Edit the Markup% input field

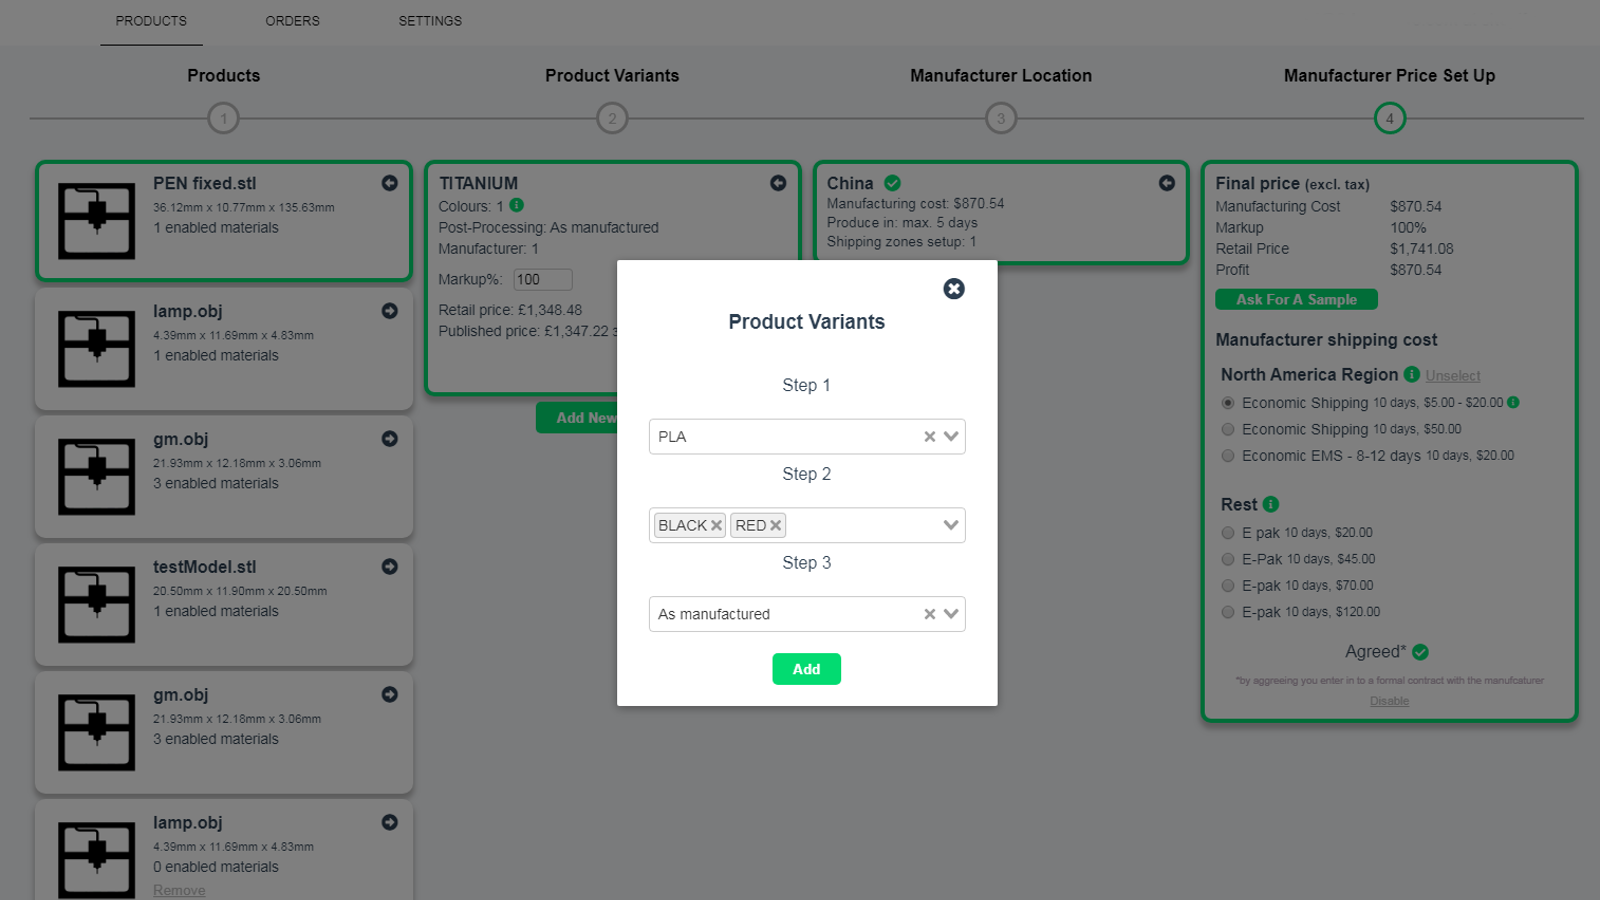[543, 280]
